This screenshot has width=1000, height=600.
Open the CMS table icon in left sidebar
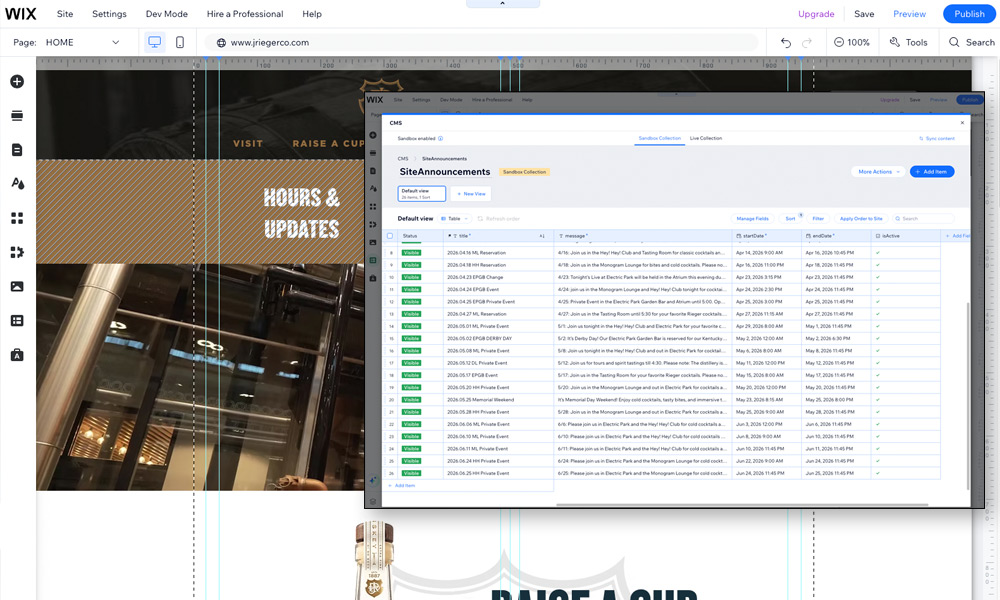click(x=17, y=321)
